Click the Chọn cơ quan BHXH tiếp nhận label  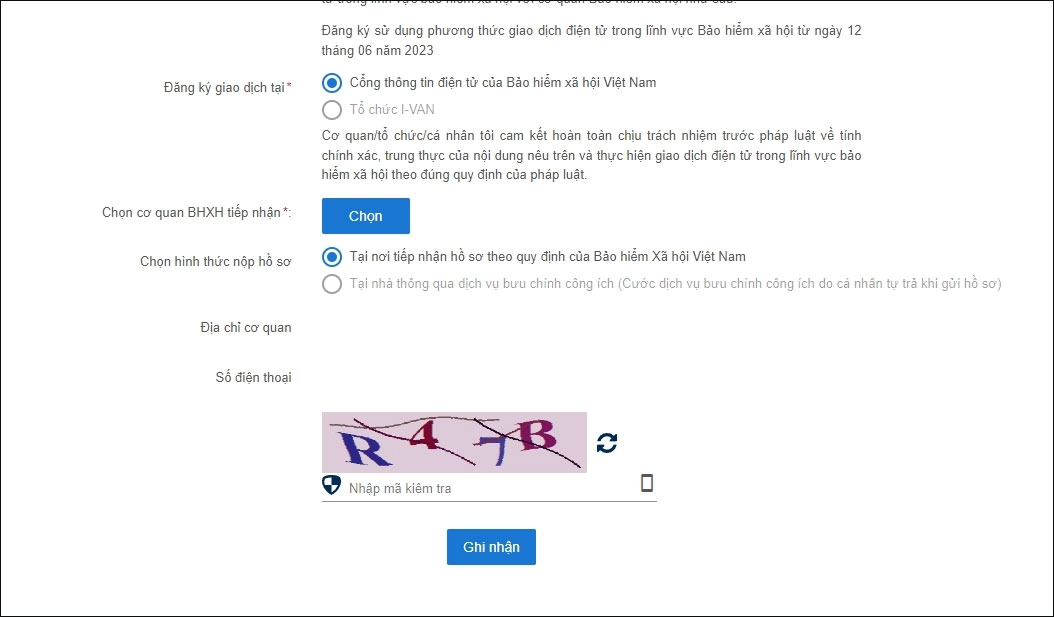click(x=192, y=212)
